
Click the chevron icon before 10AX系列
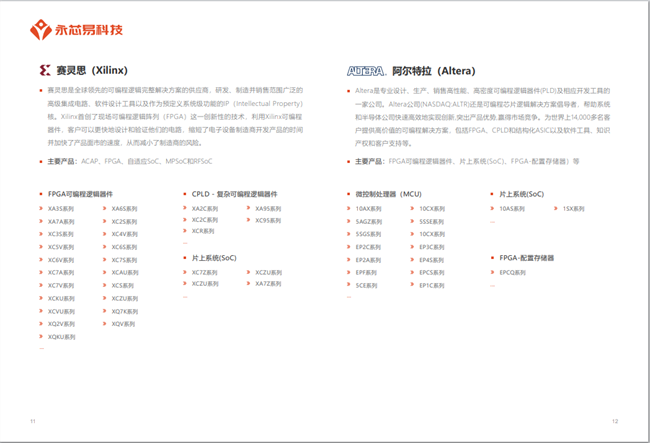(x=351, y=209)
